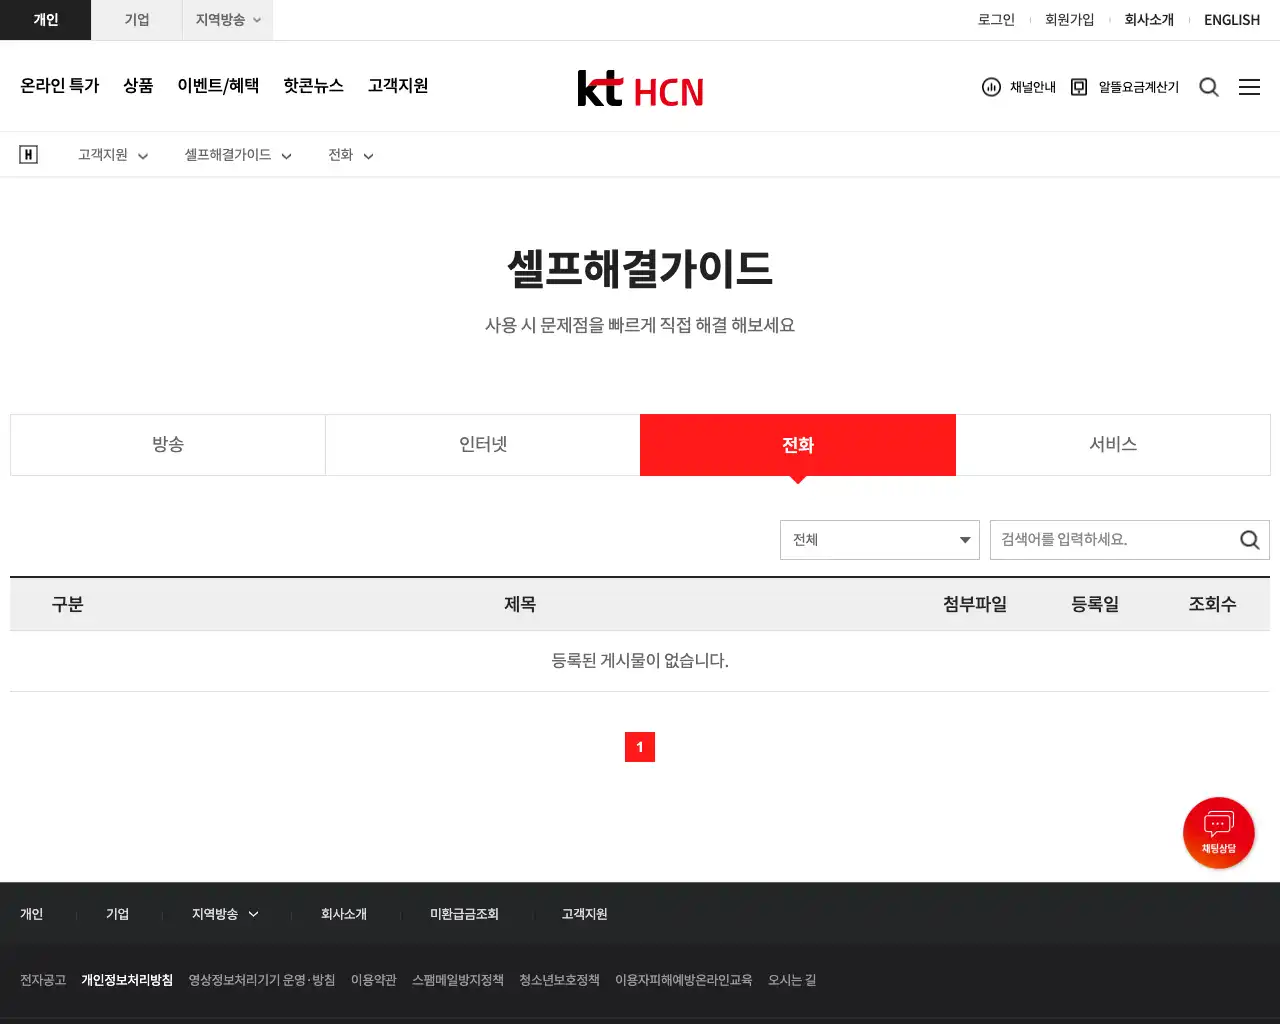Click the kt HCN logo
1280x1024 pixels.
640,89
